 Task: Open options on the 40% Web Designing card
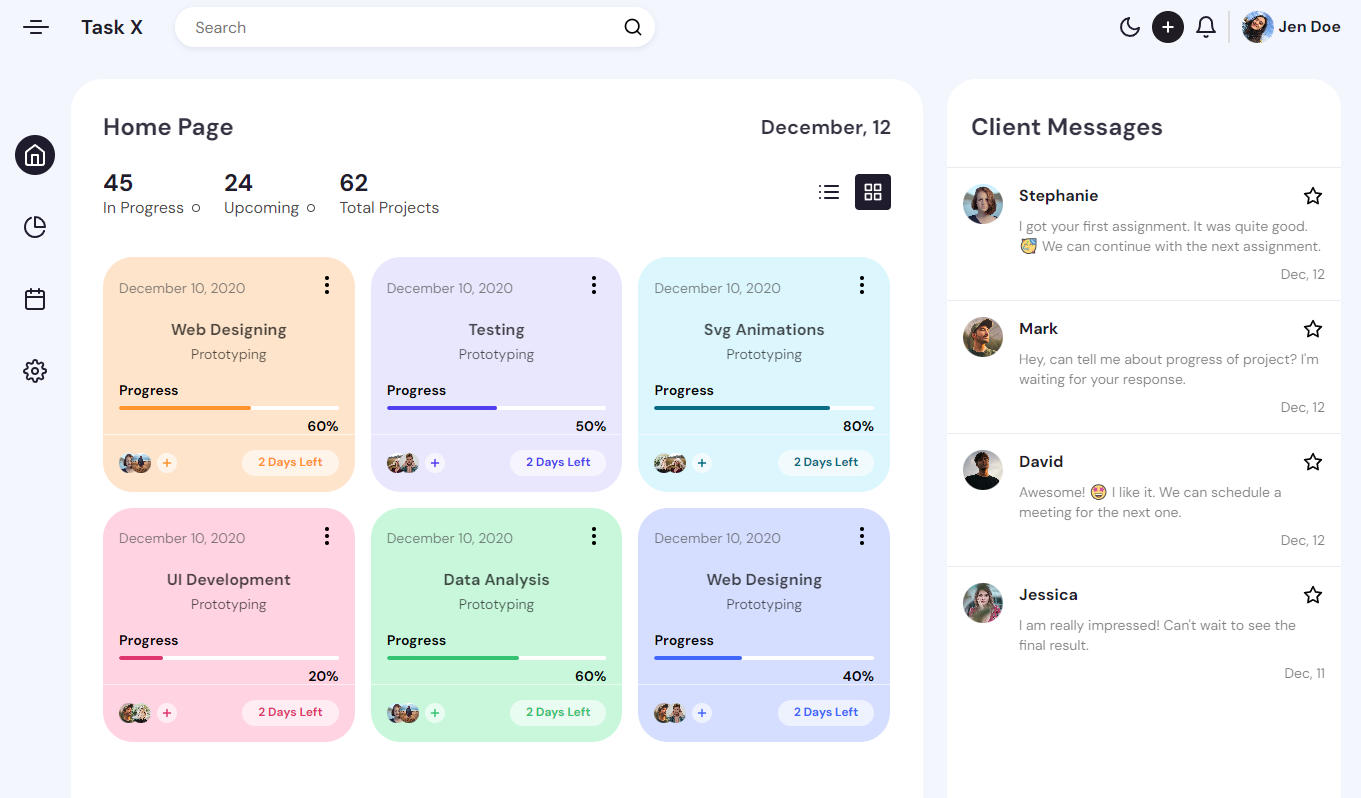[862, 536]
